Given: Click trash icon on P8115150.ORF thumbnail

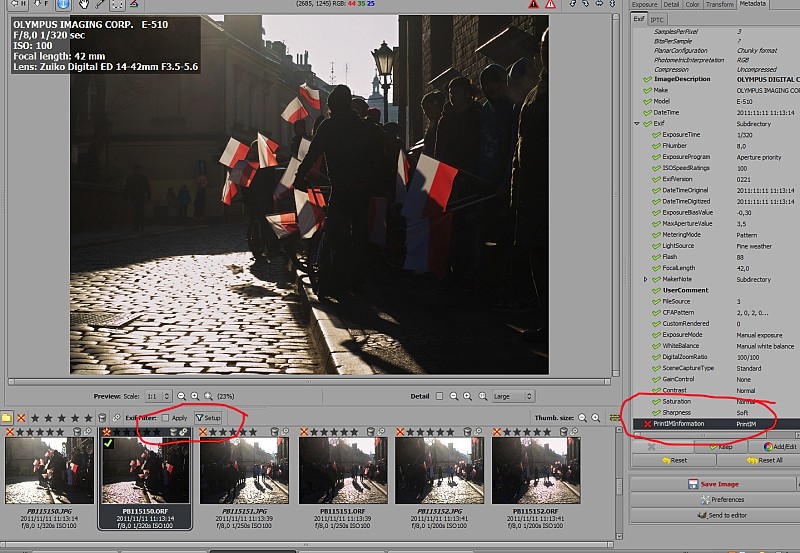Looking at the screenshot, I should coord(174,432).
